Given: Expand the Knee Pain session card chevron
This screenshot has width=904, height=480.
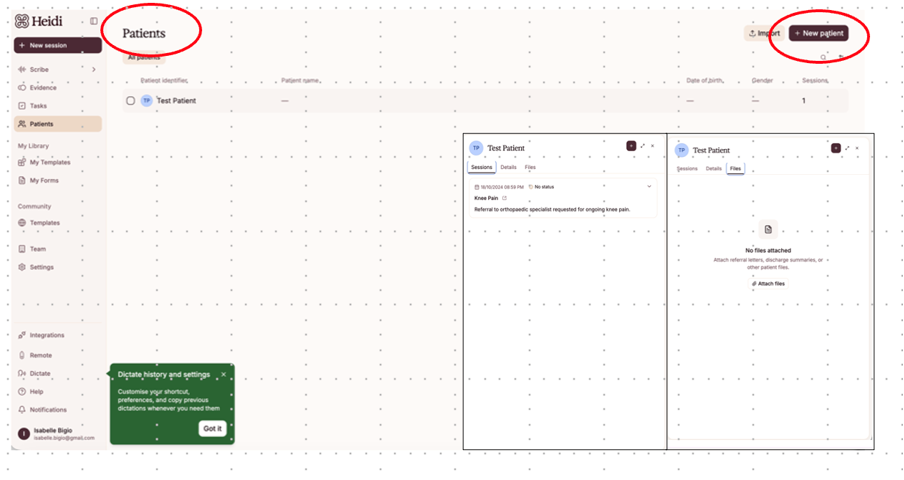Looking at the screenshot, I should click(649, 187).
